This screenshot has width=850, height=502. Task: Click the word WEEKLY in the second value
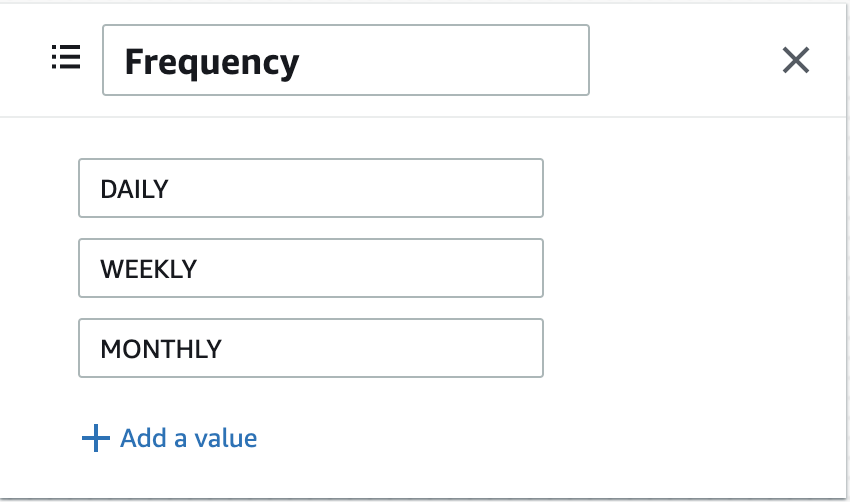tap(149, 269)
